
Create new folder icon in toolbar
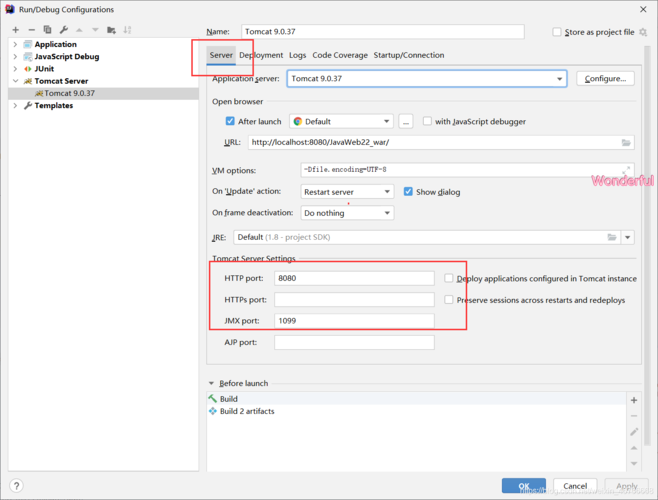(111, 30)
